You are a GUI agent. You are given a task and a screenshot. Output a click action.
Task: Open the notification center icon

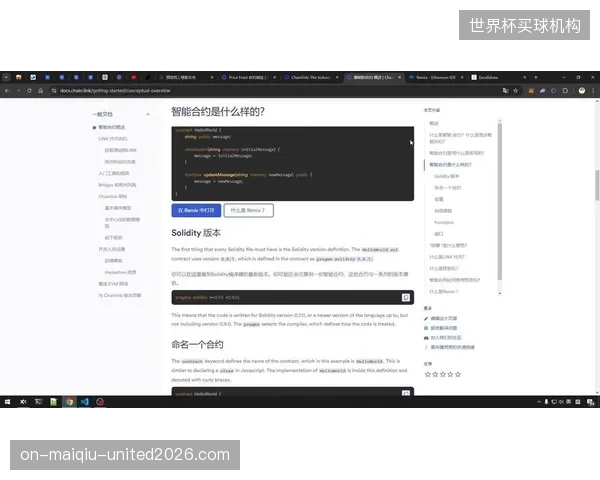pos(590,402)
